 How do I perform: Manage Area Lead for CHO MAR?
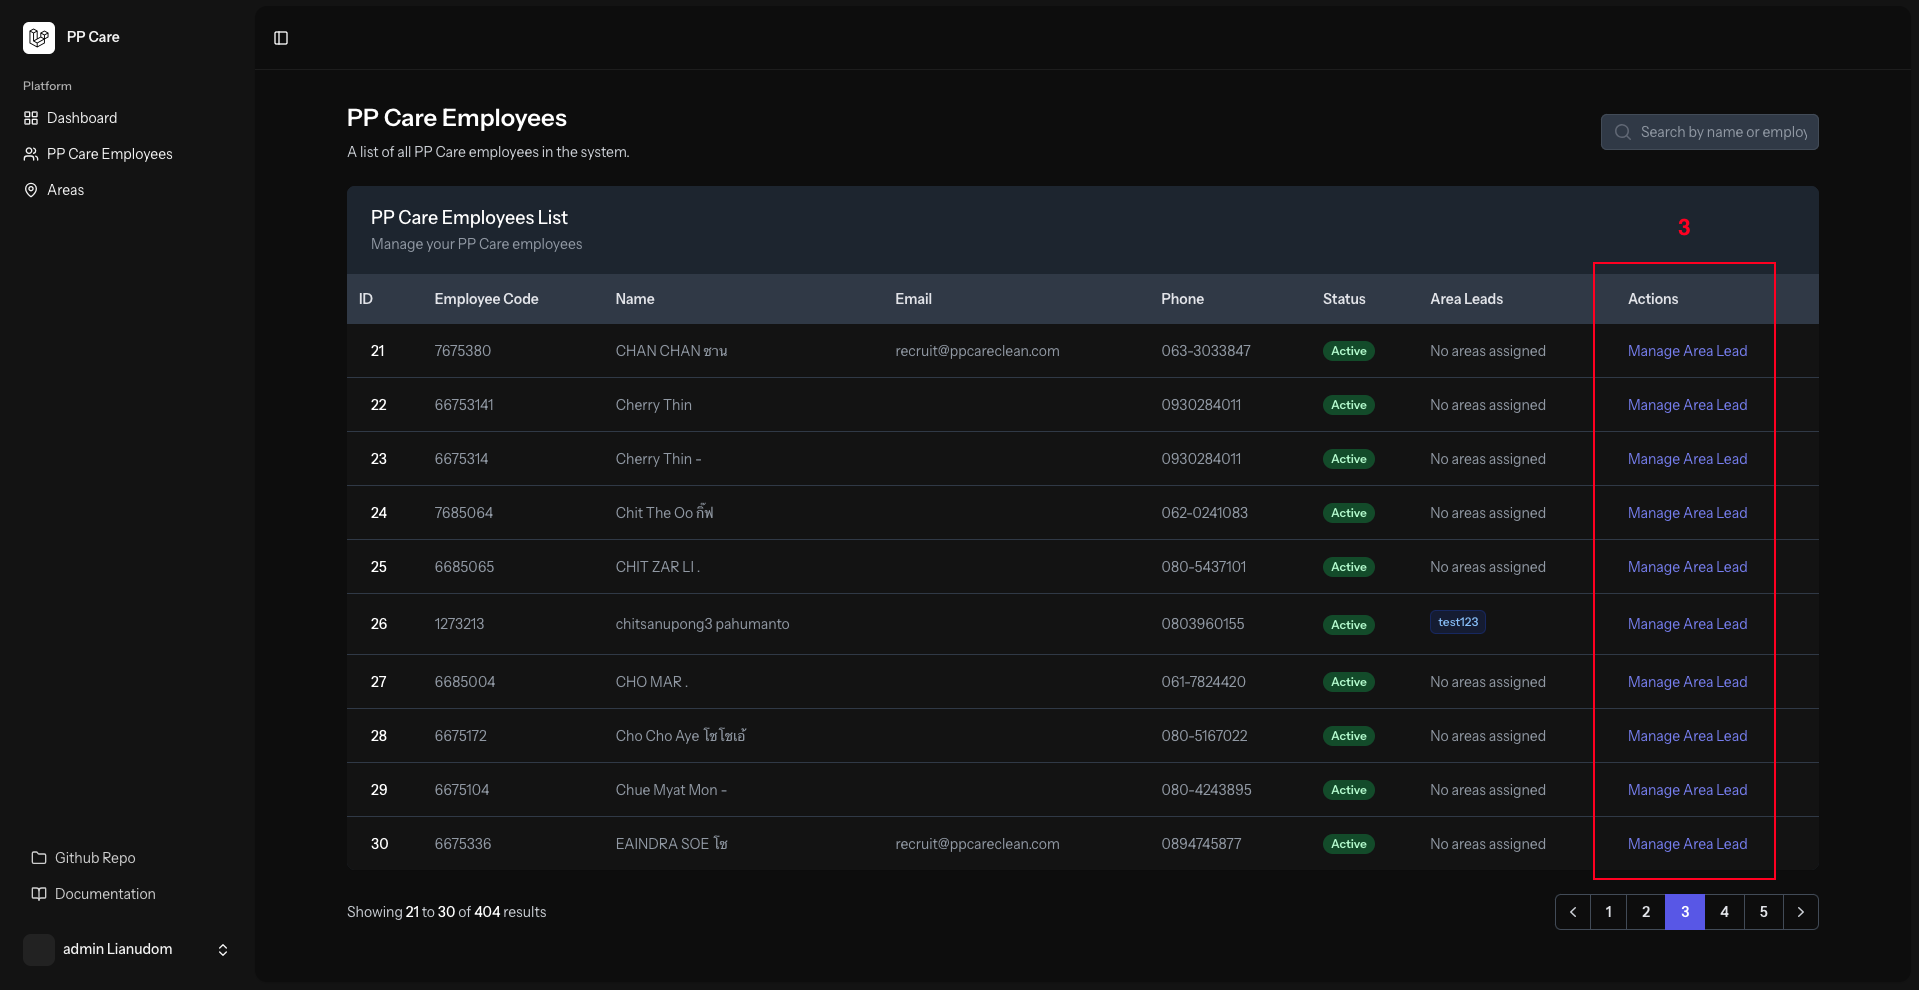pos(1687,682)
